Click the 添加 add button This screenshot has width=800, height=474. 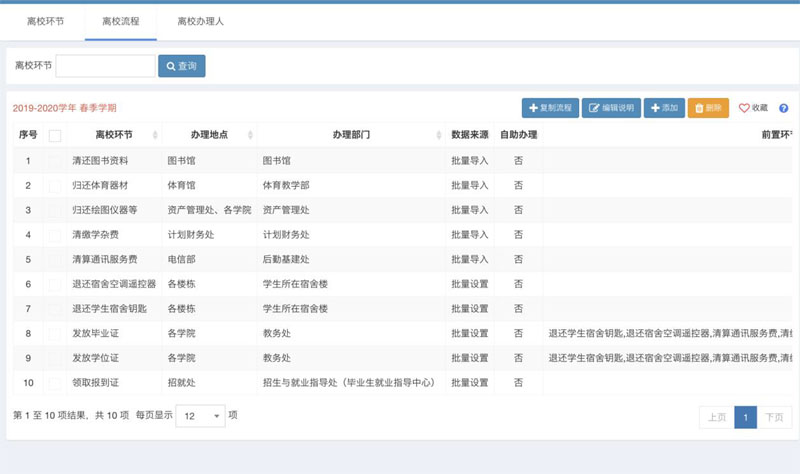tap(664, 108)
